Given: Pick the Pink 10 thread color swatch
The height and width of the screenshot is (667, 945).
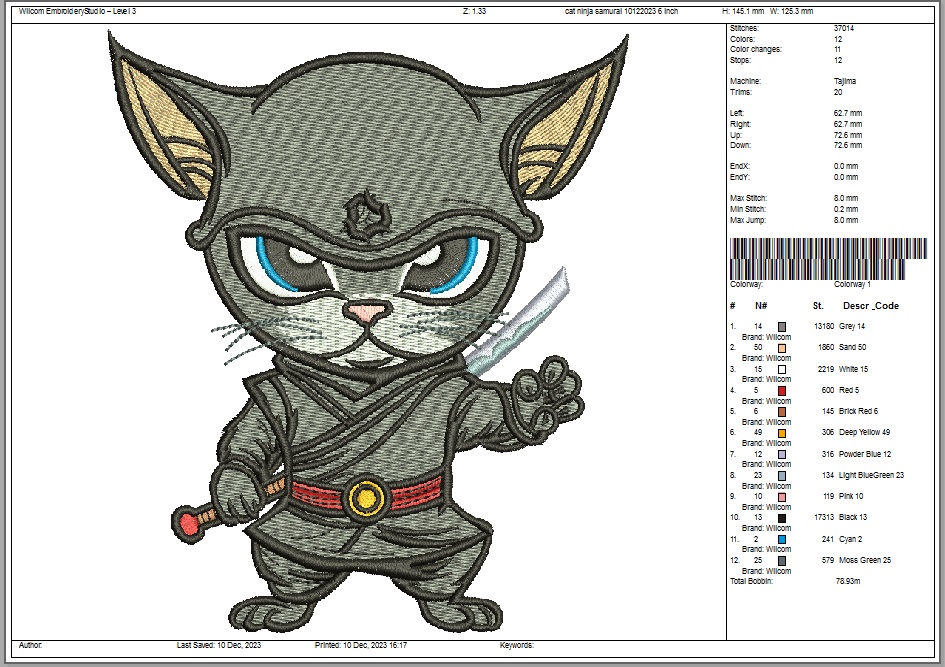Looking at the screenshot, I should pyautogui.click(x=782, y=497).
